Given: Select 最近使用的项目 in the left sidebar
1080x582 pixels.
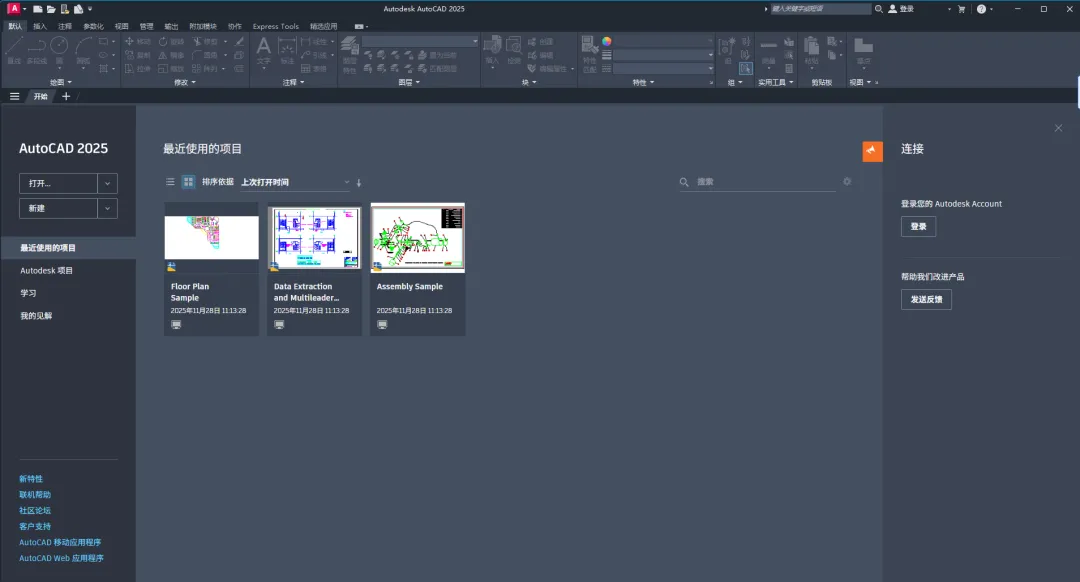Looking at the screenshot, I should [68, 248].
